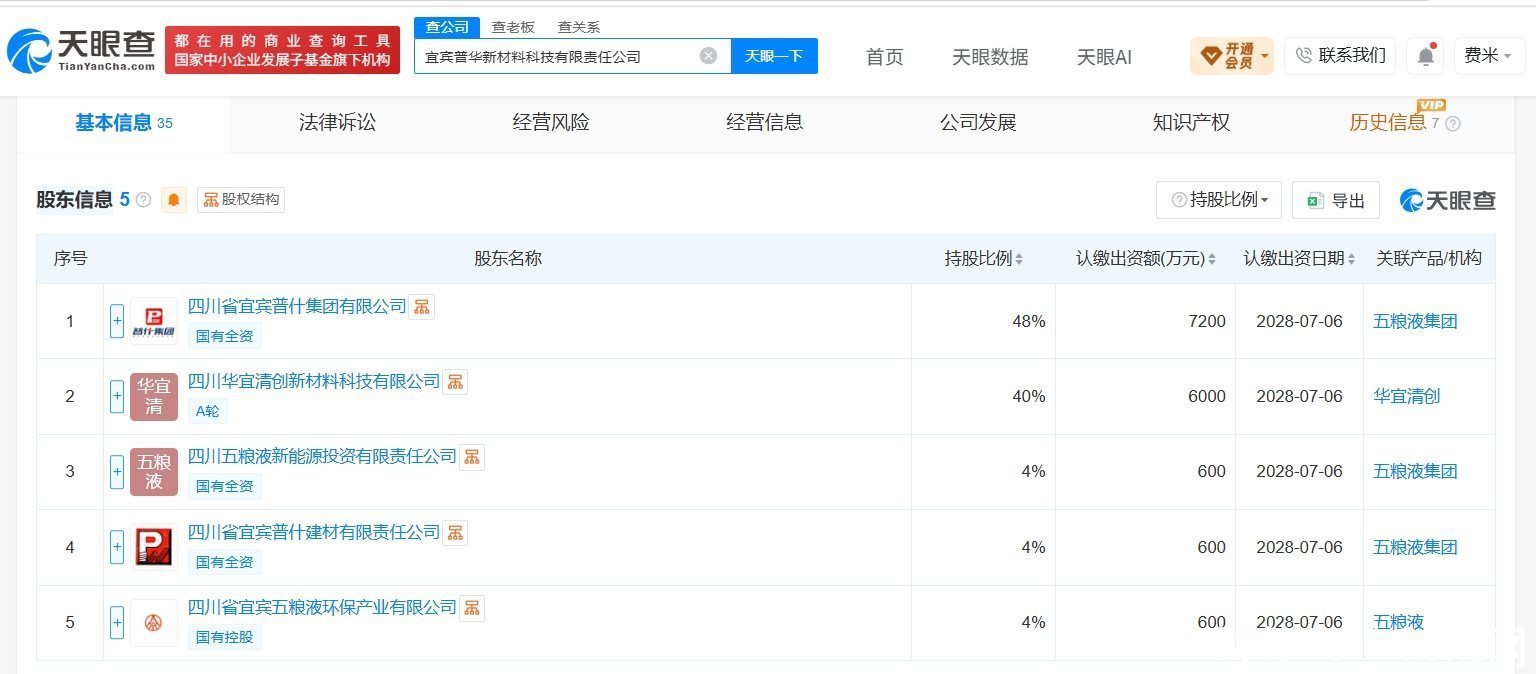Go to 首页 in top navigation
The image size is (1536, 674).
885,57
